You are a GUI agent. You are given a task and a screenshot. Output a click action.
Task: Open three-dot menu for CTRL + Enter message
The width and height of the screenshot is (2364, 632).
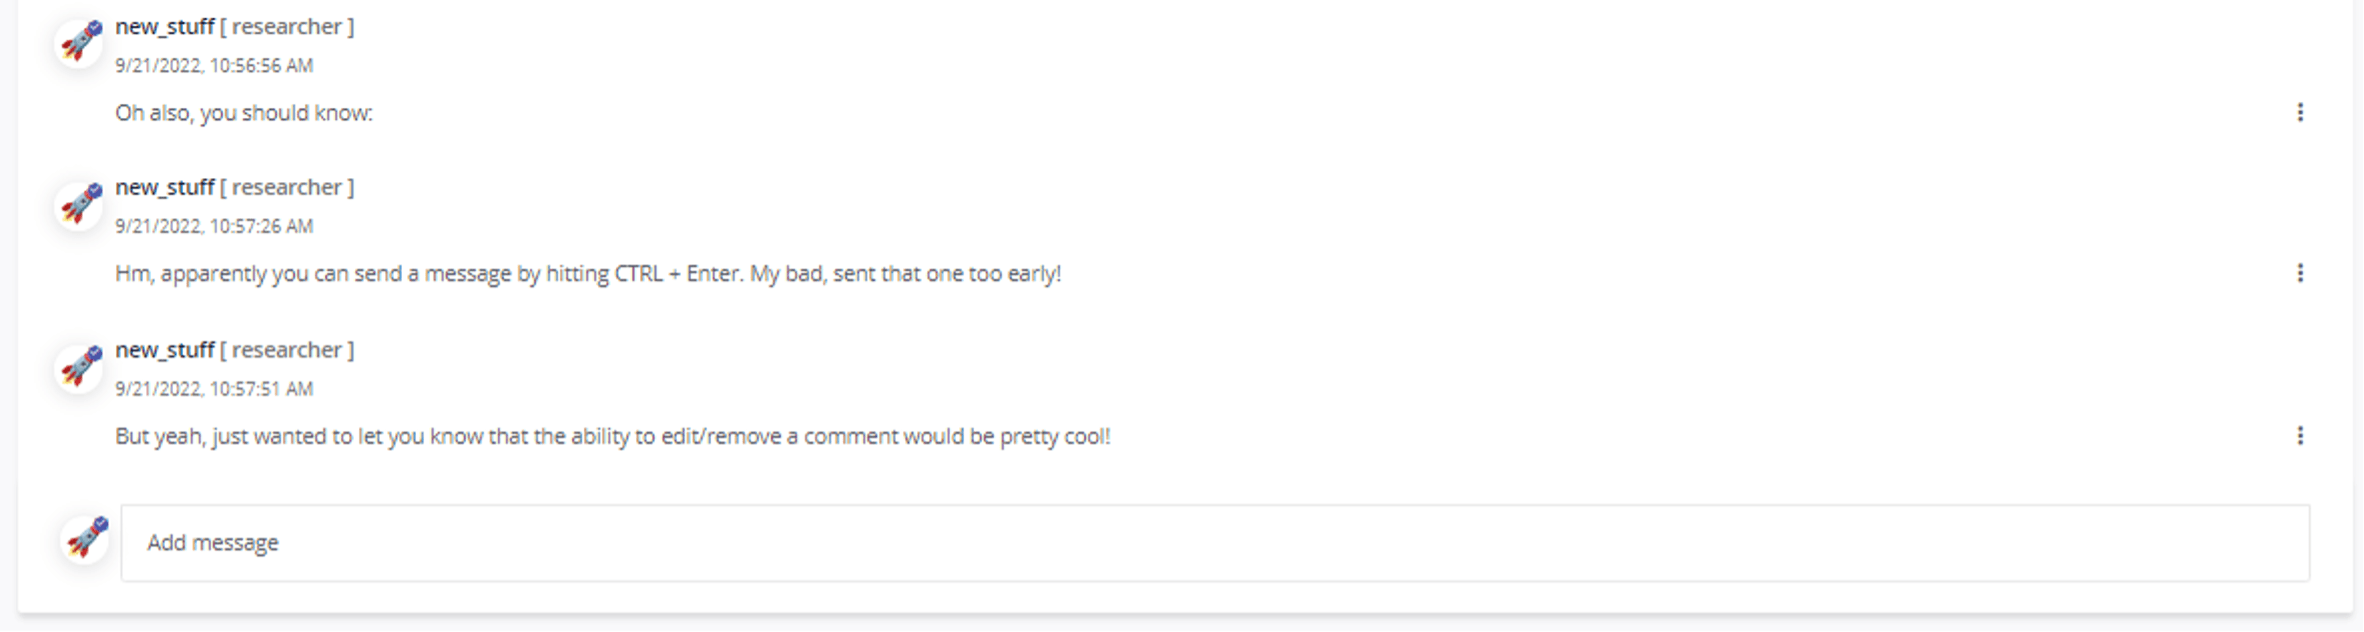click(x=2300, y=273)
